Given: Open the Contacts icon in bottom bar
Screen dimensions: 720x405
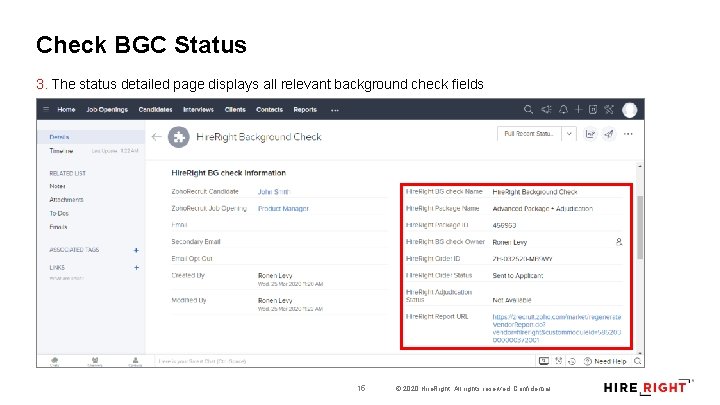Looking at the screenshot, I should point(135,361).
